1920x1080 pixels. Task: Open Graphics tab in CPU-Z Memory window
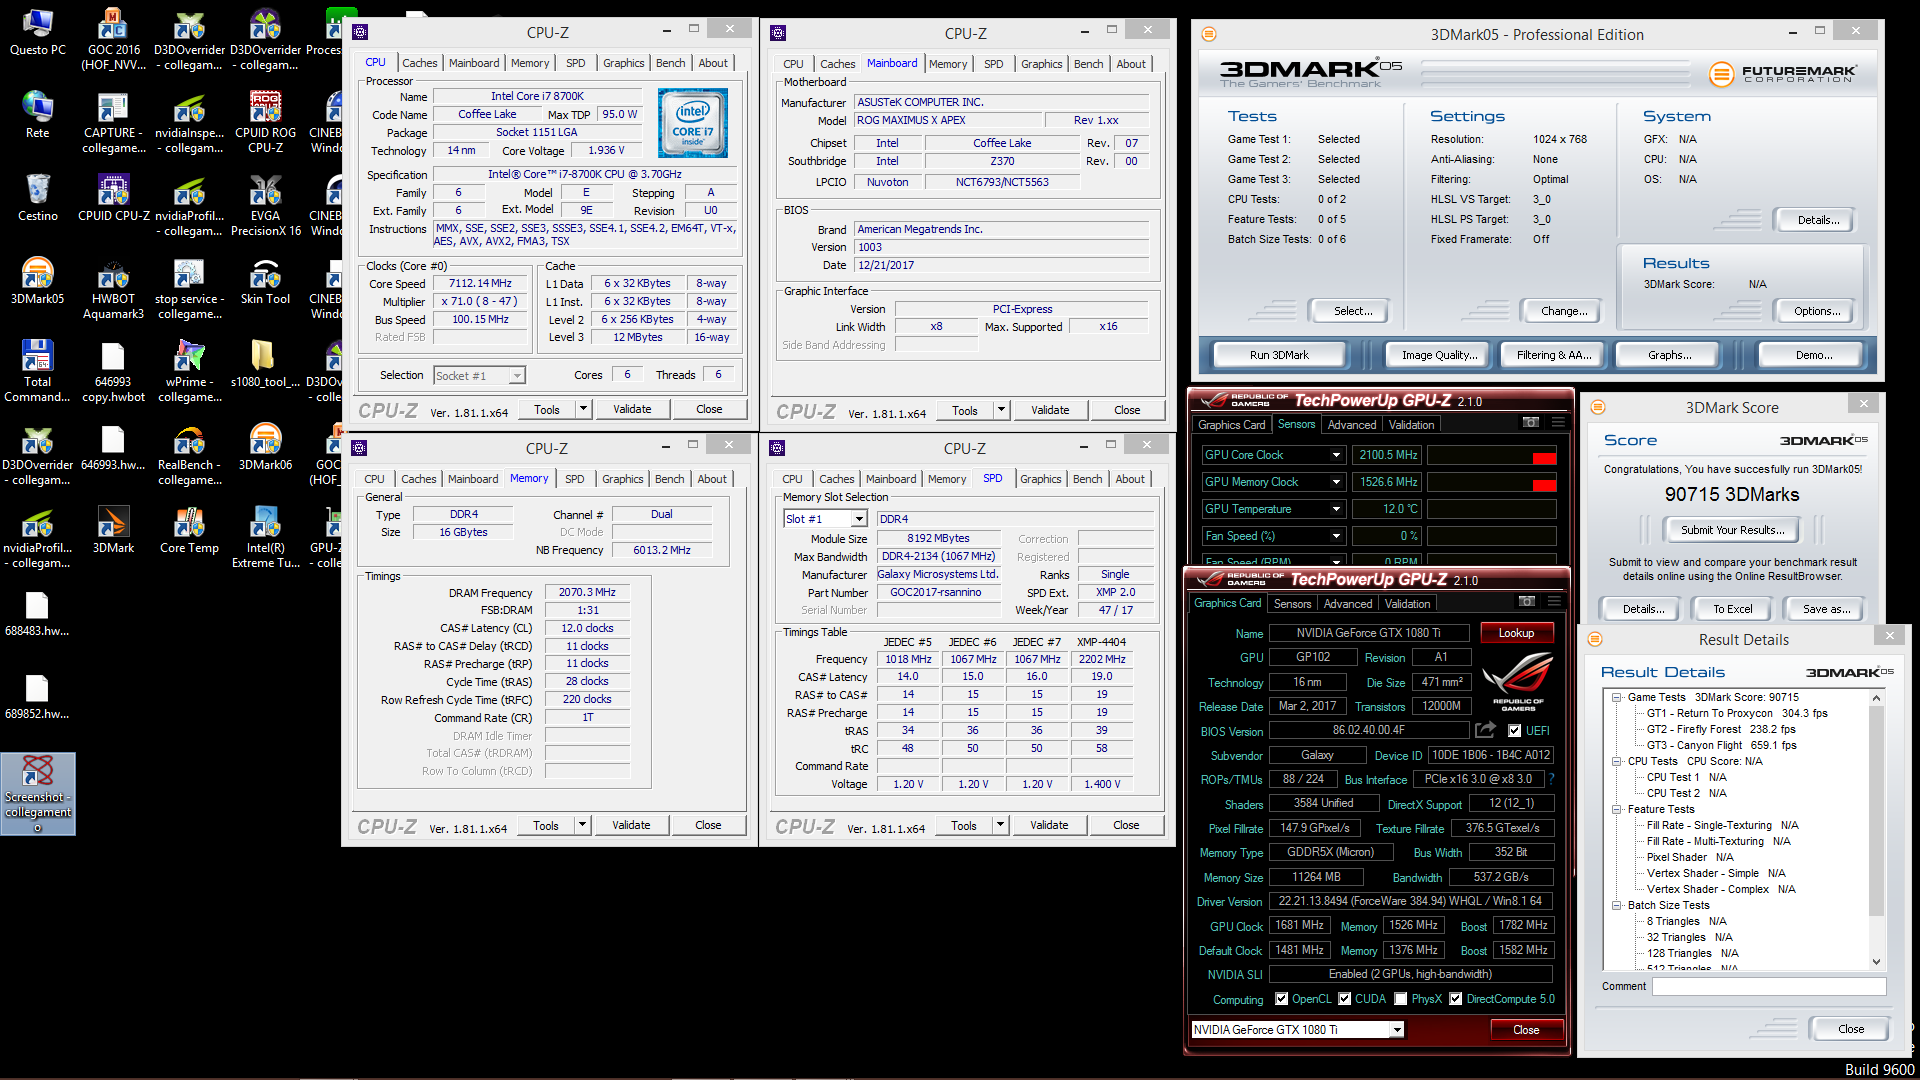tap(623, 479)
